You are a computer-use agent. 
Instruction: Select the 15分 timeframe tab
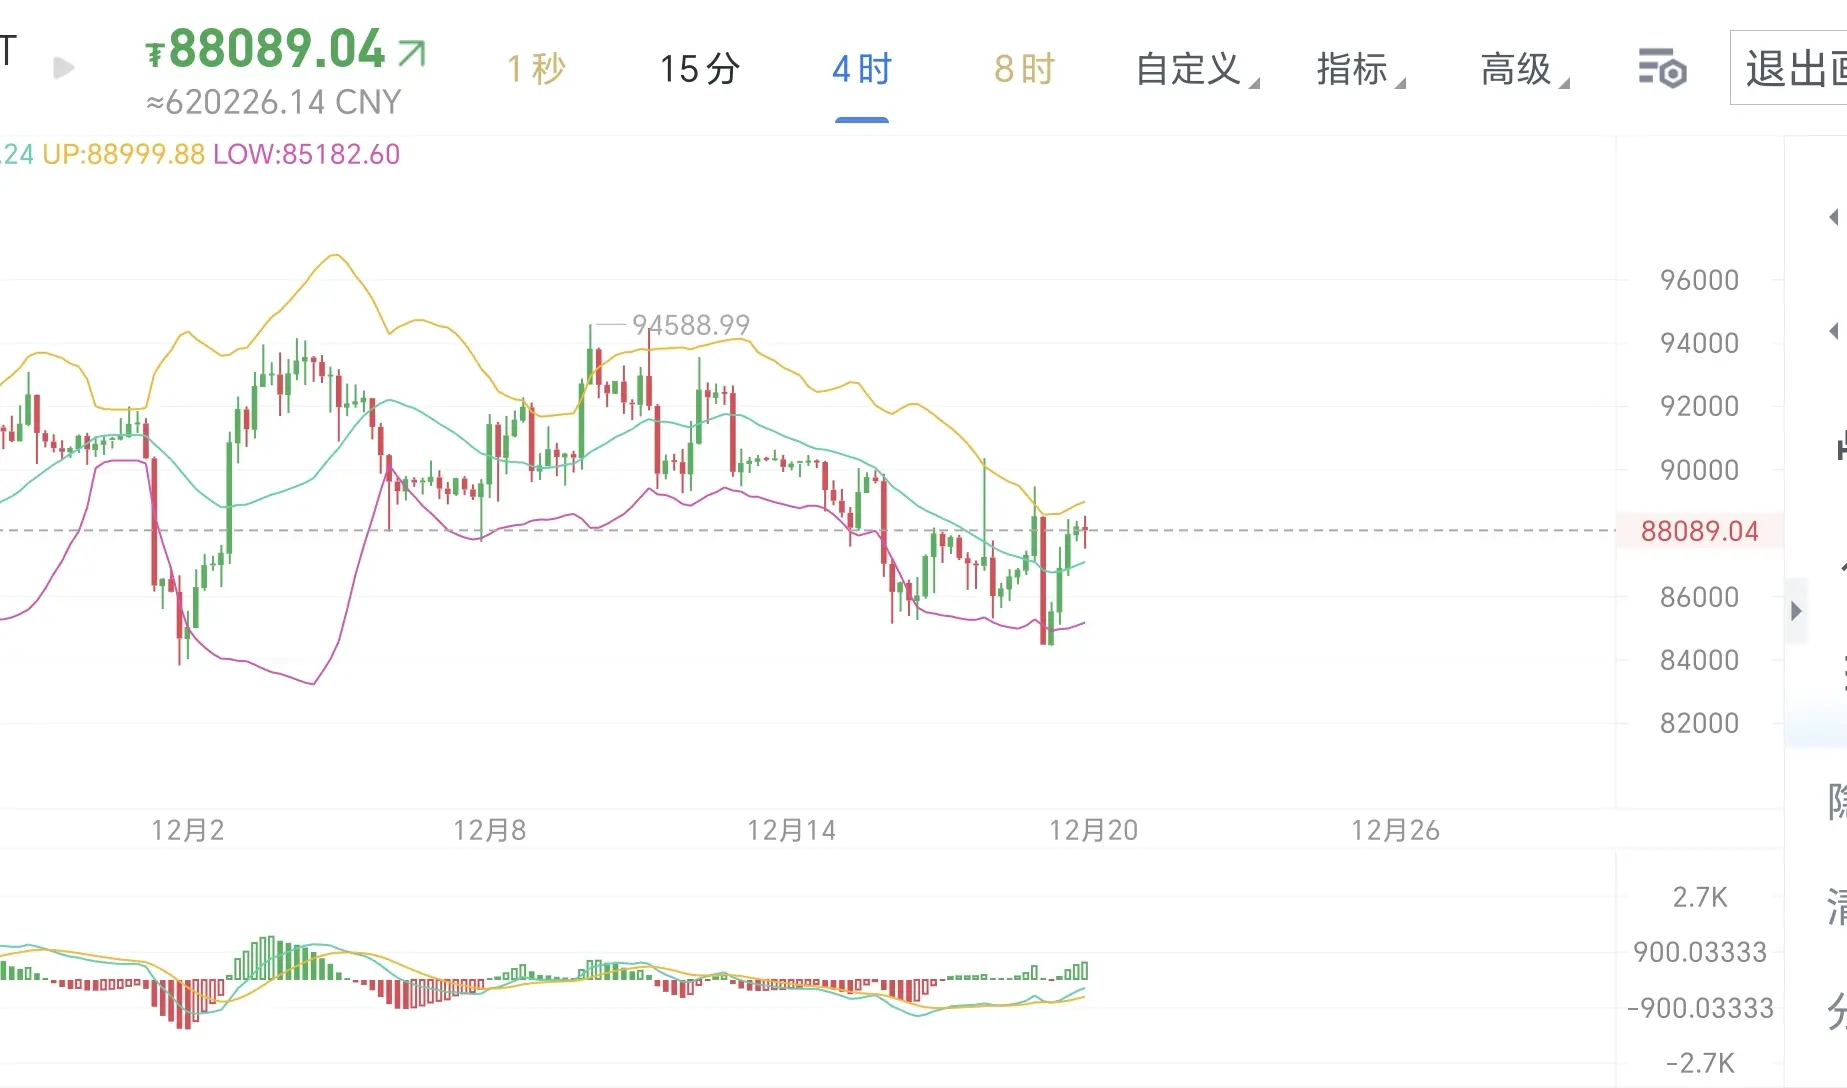pos(699,70)
